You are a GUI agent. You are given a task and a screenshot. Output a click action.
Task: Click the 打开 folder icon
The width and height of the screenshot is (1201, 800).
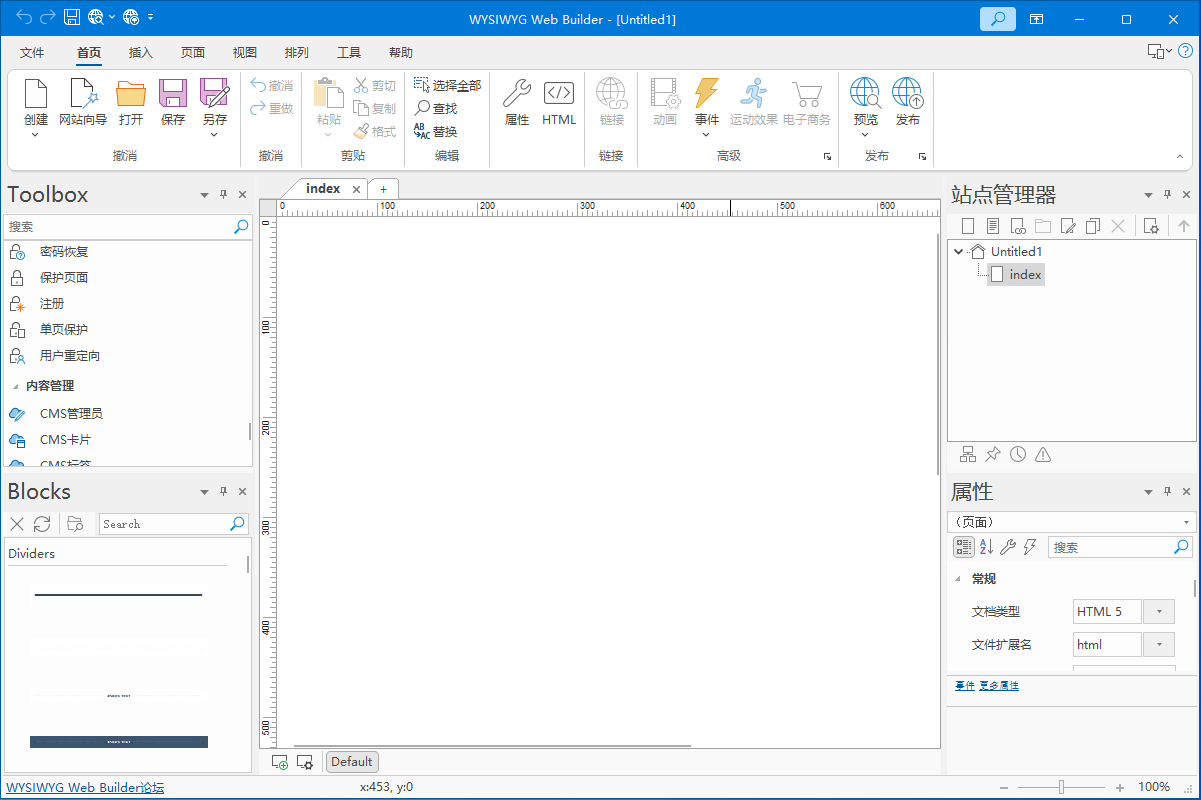pos(131,93)
